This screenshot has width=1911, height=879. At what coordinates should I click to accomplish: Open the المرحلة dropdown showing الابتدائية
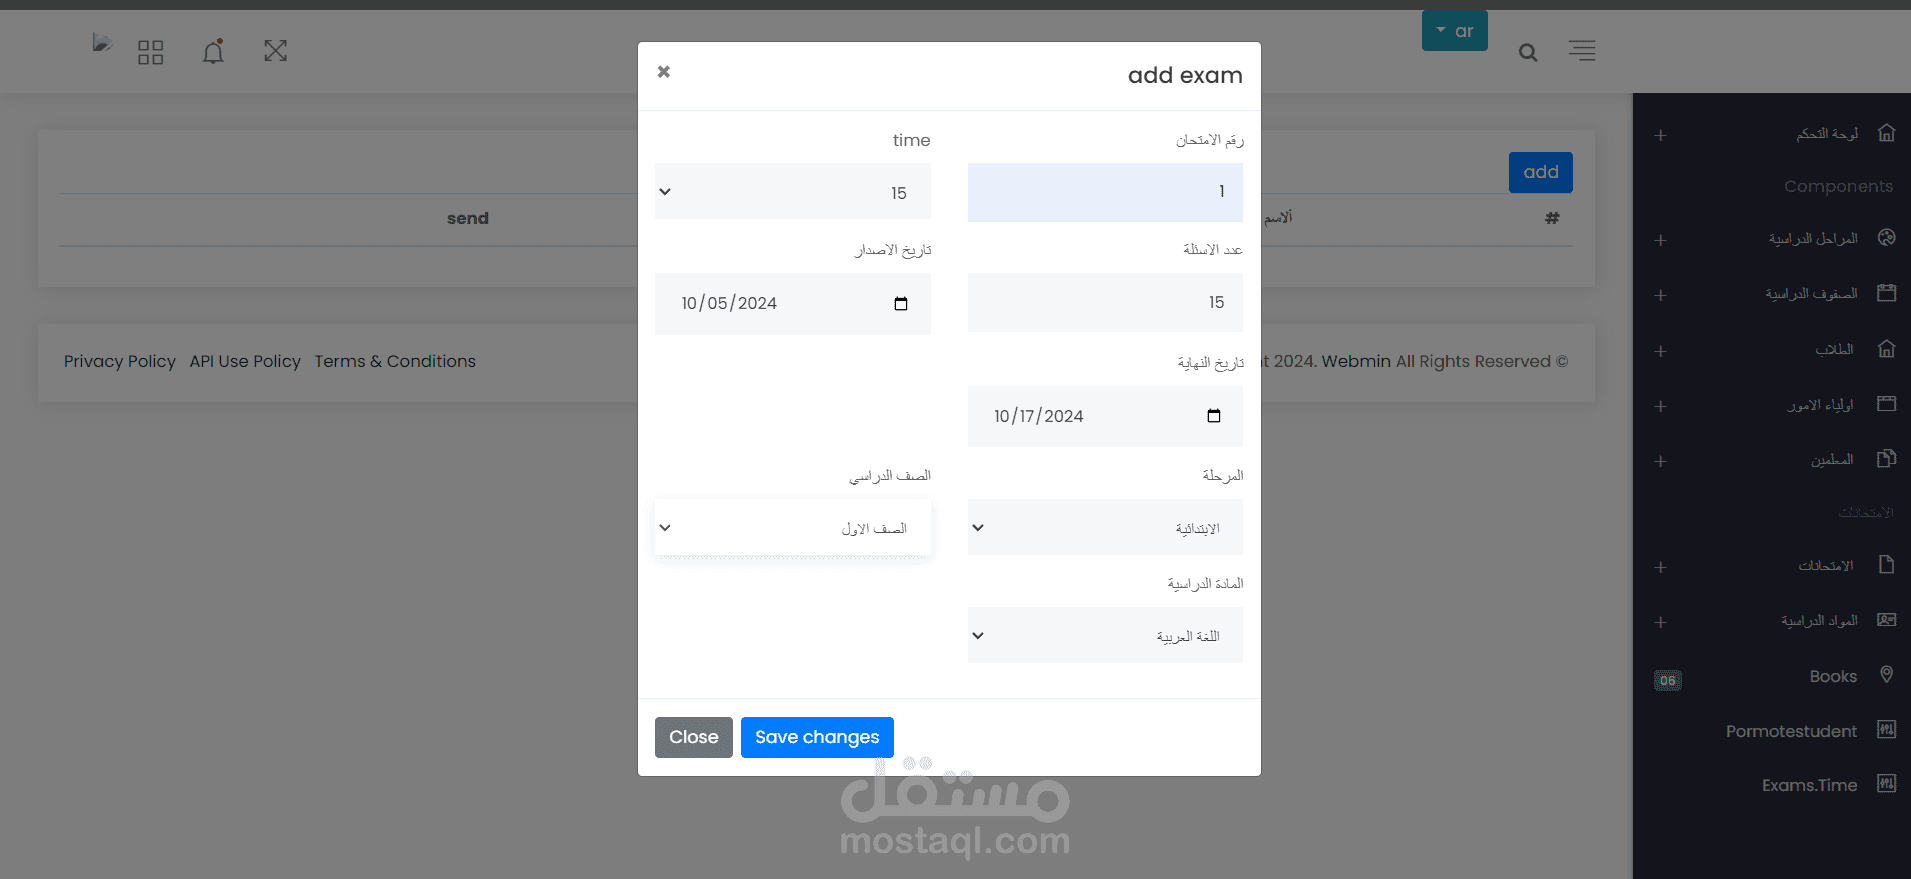click(1104, 527)
